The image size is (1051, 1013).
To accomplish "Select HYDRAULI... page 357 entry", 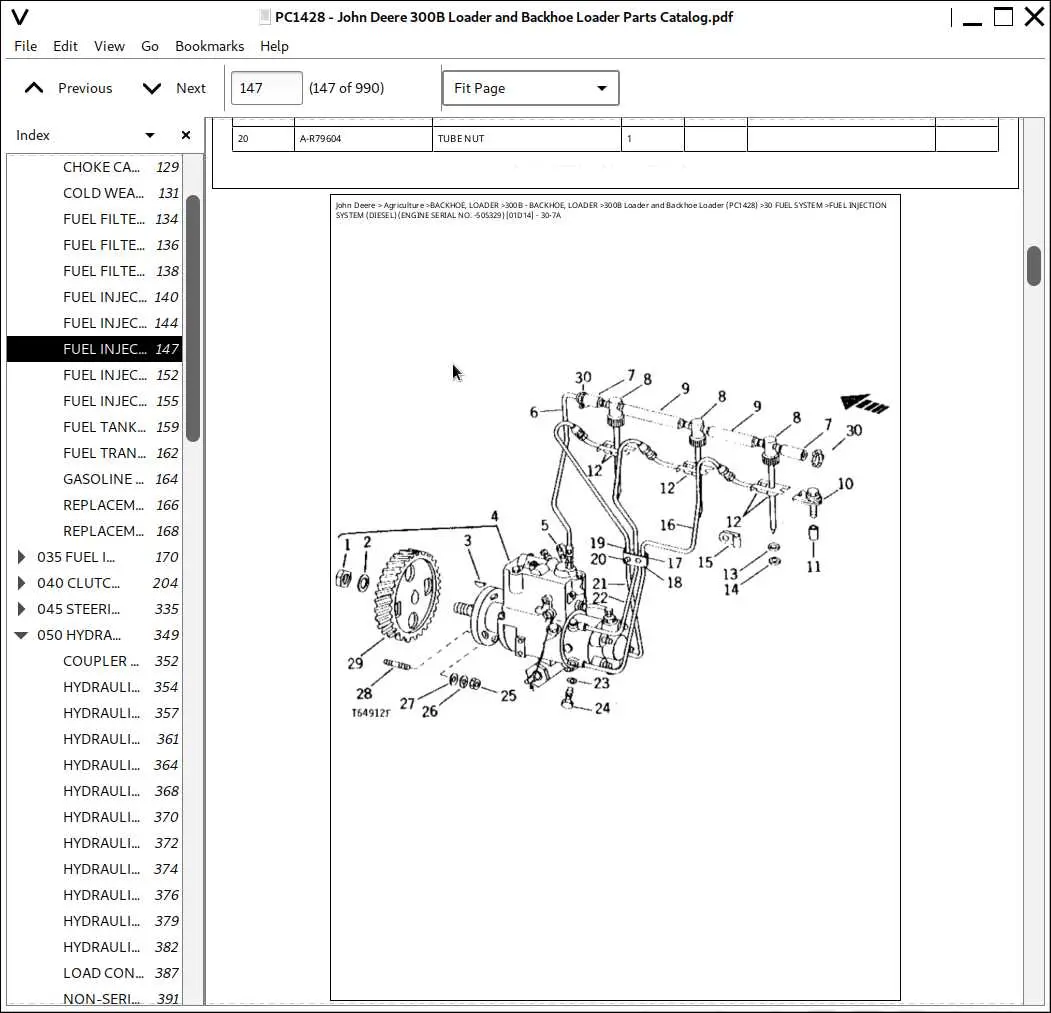I will tap(95, 713).
